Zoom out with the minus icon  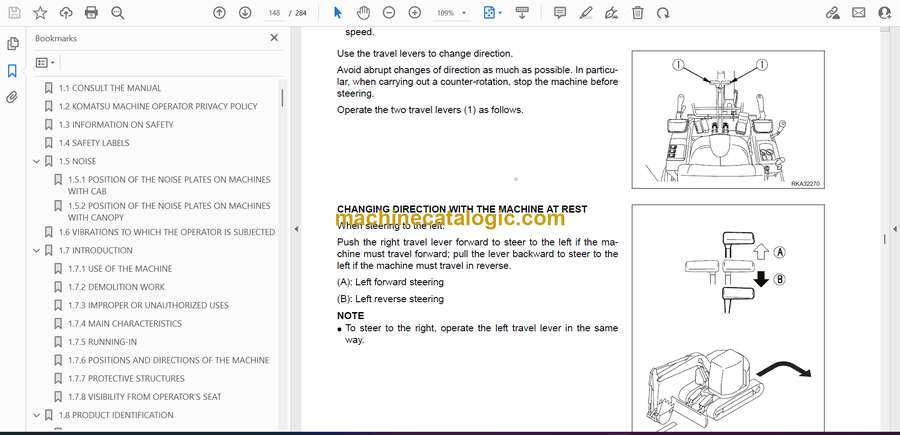coord(389,13)
